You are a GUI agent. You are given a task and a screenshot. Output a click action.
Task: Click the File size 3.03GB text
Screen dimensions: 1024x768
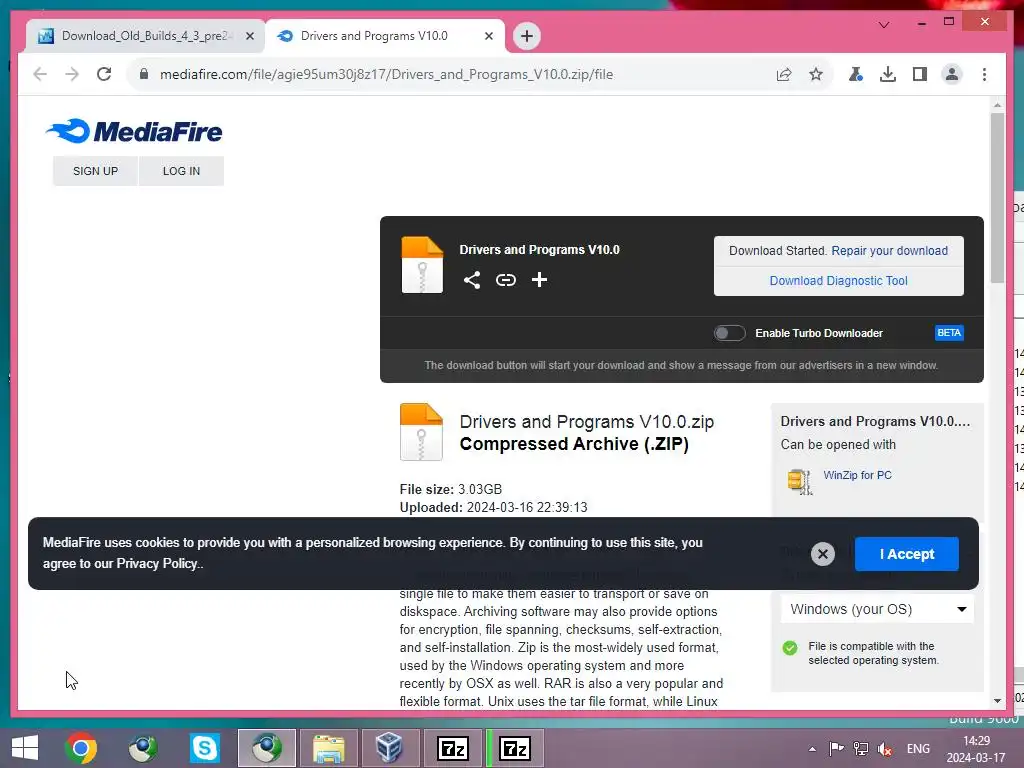pyautogui.click(x=451, y=489)
